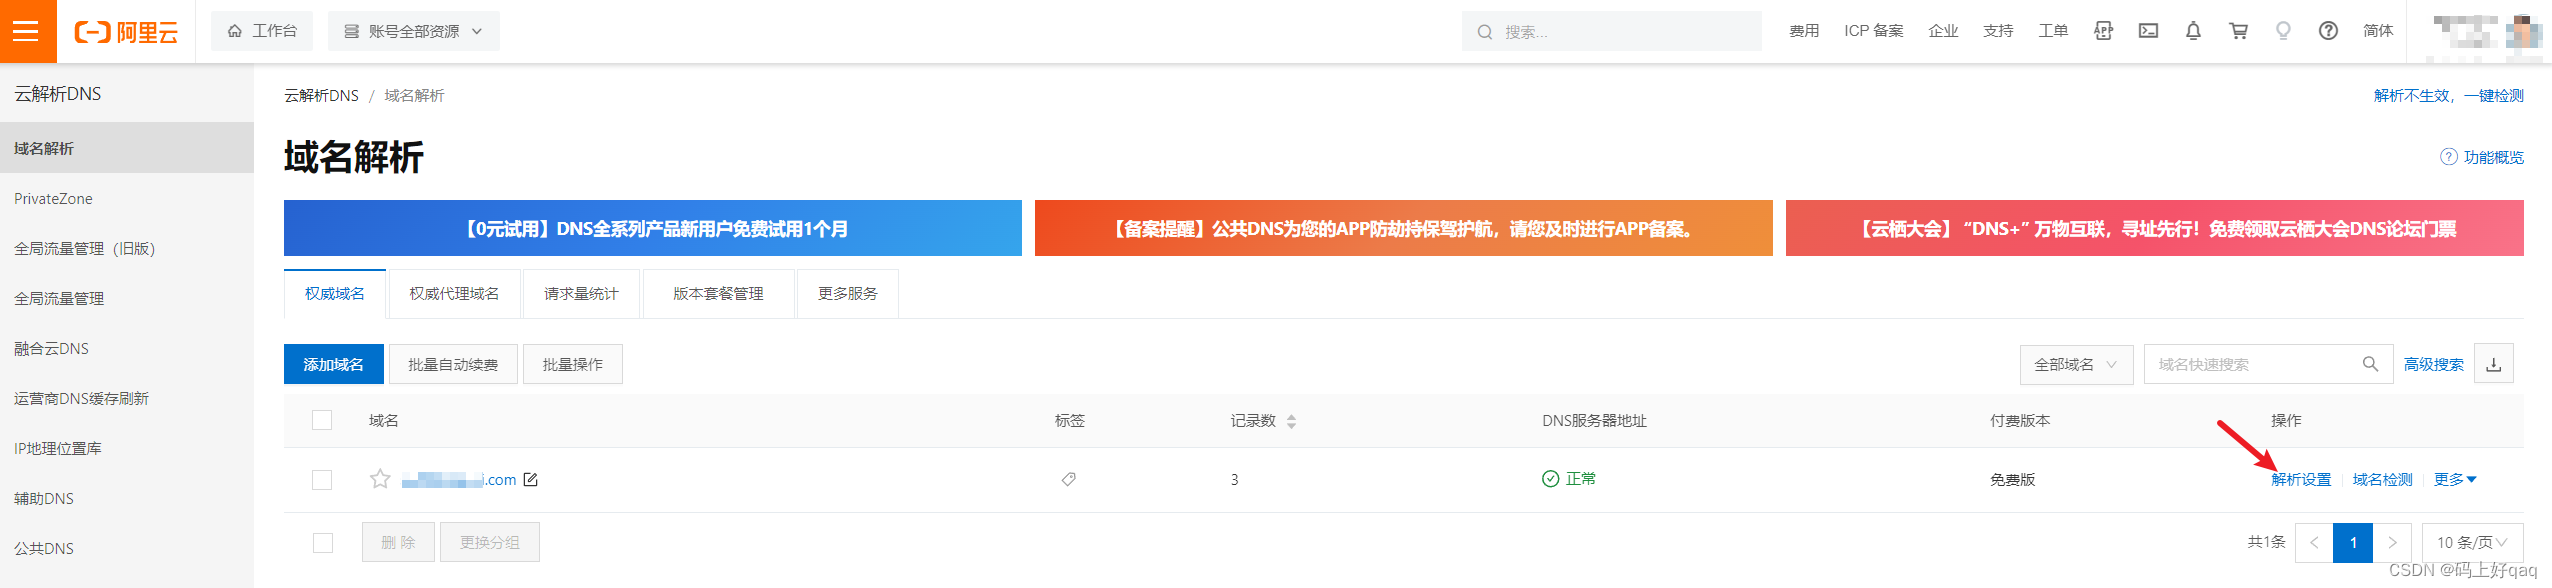Open 运营商DNS缓存刷新 in sidebar
Viewport: 2552px width, 588px height.
[x=127, y=398]
